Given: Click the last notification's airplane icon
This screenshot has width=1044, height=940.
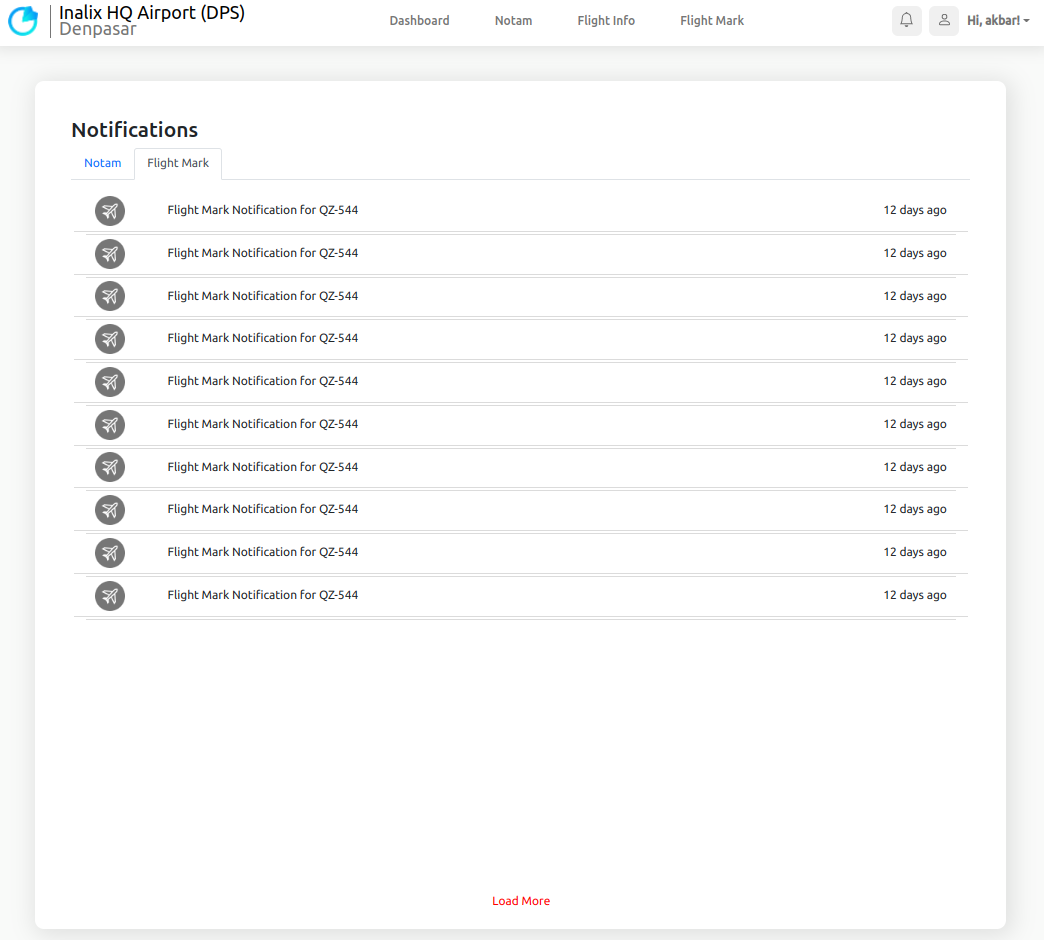Looking at the screenshot, I should click(x=110, y=596).
